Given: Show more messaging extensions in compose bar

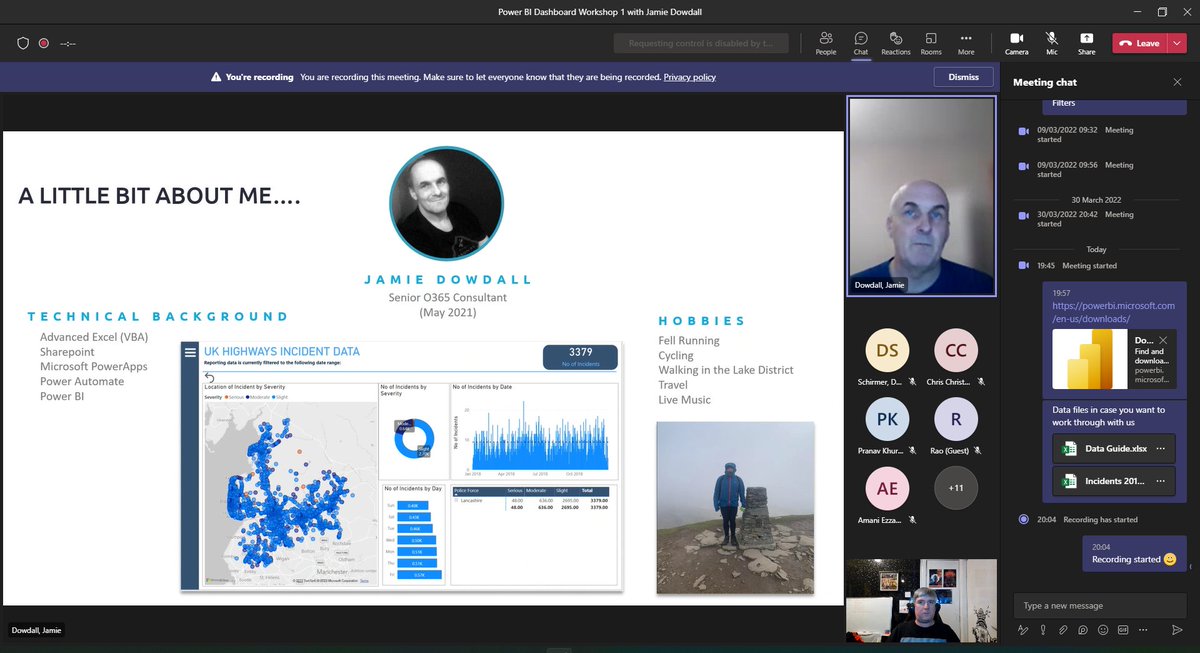Looking at the screenshot, I should click(1143, 630).
